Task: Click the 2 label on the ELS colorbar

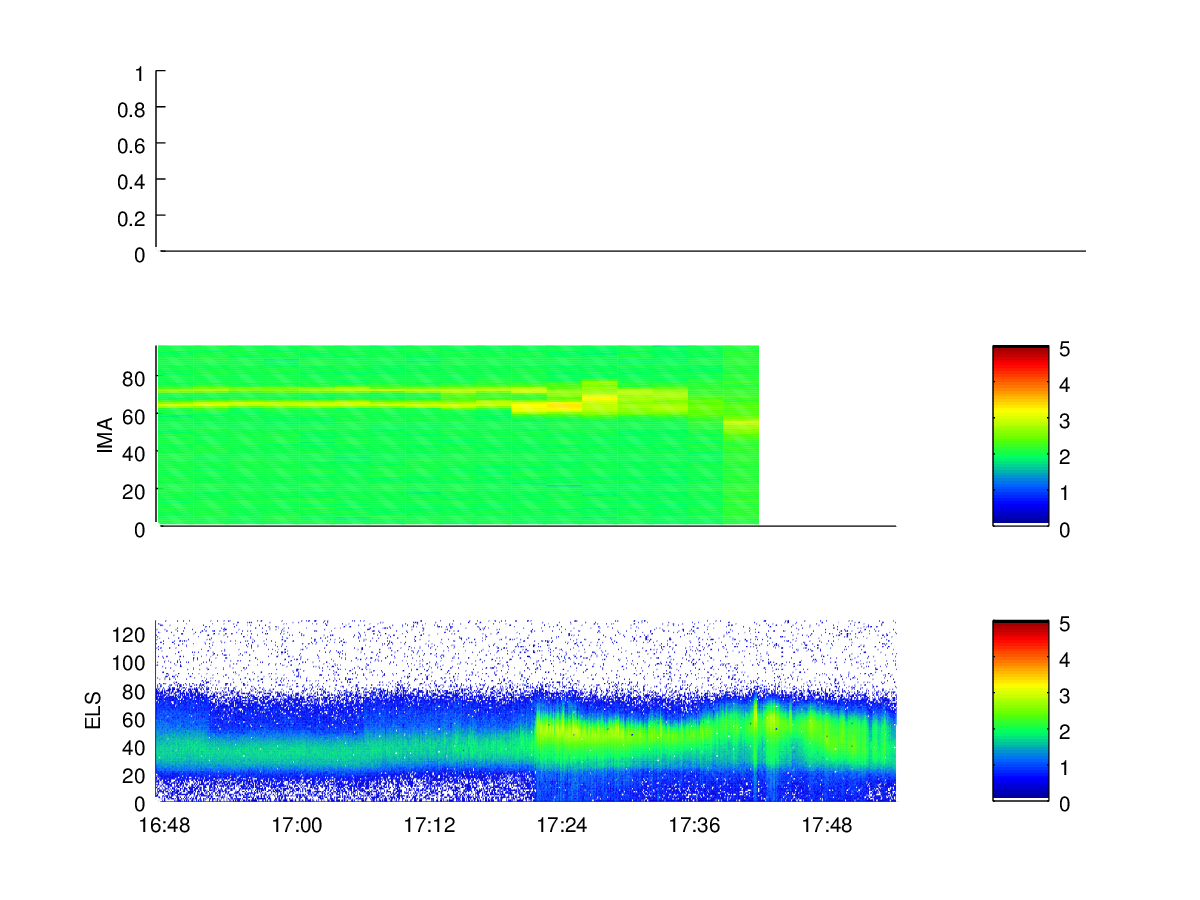Action: 1065,732
